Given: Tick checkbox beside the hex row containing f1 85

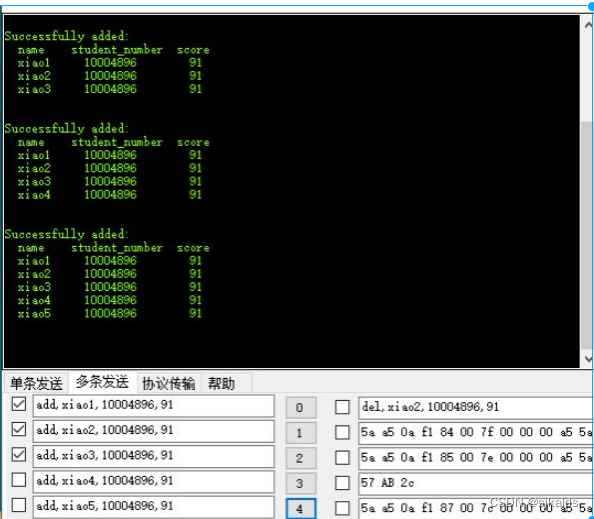Looking at the screenshot, I should 342,458.
